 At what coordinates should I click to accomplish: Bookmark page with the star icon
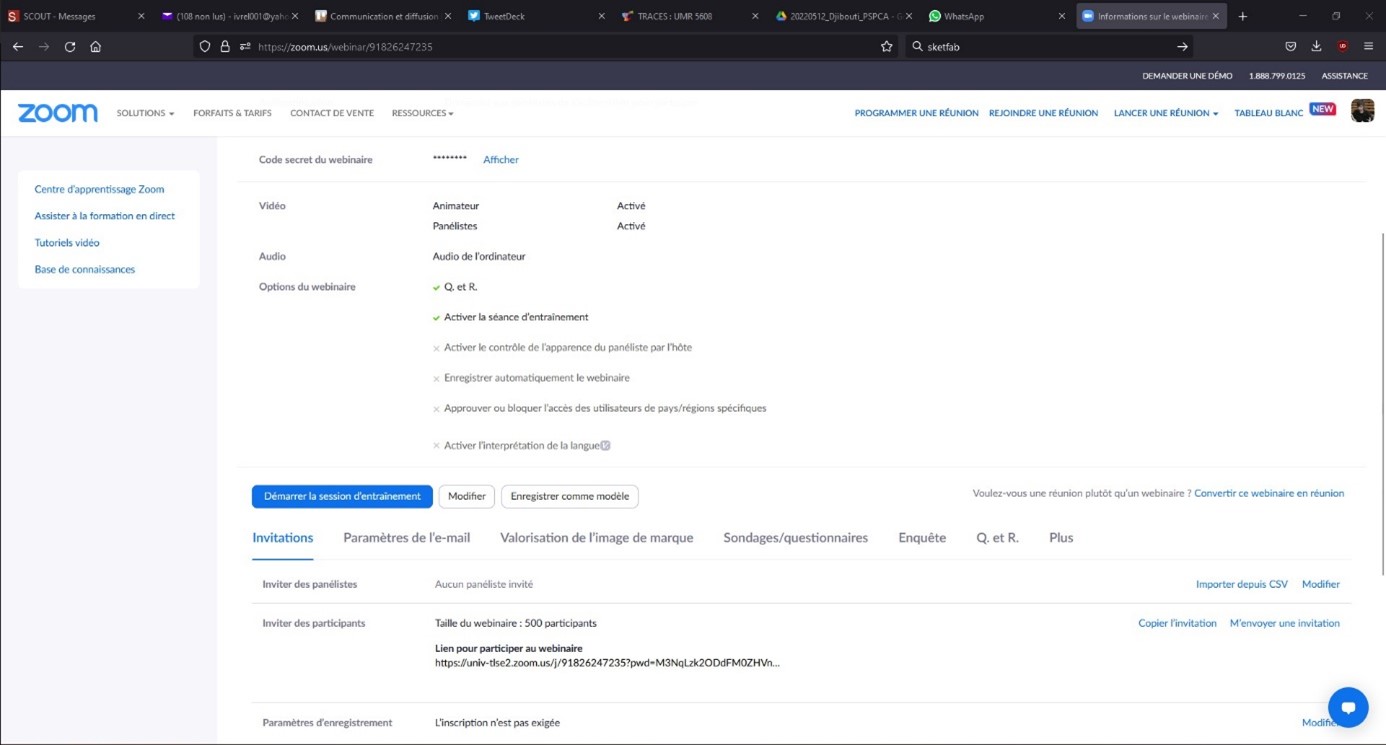(x=886, y=47)
